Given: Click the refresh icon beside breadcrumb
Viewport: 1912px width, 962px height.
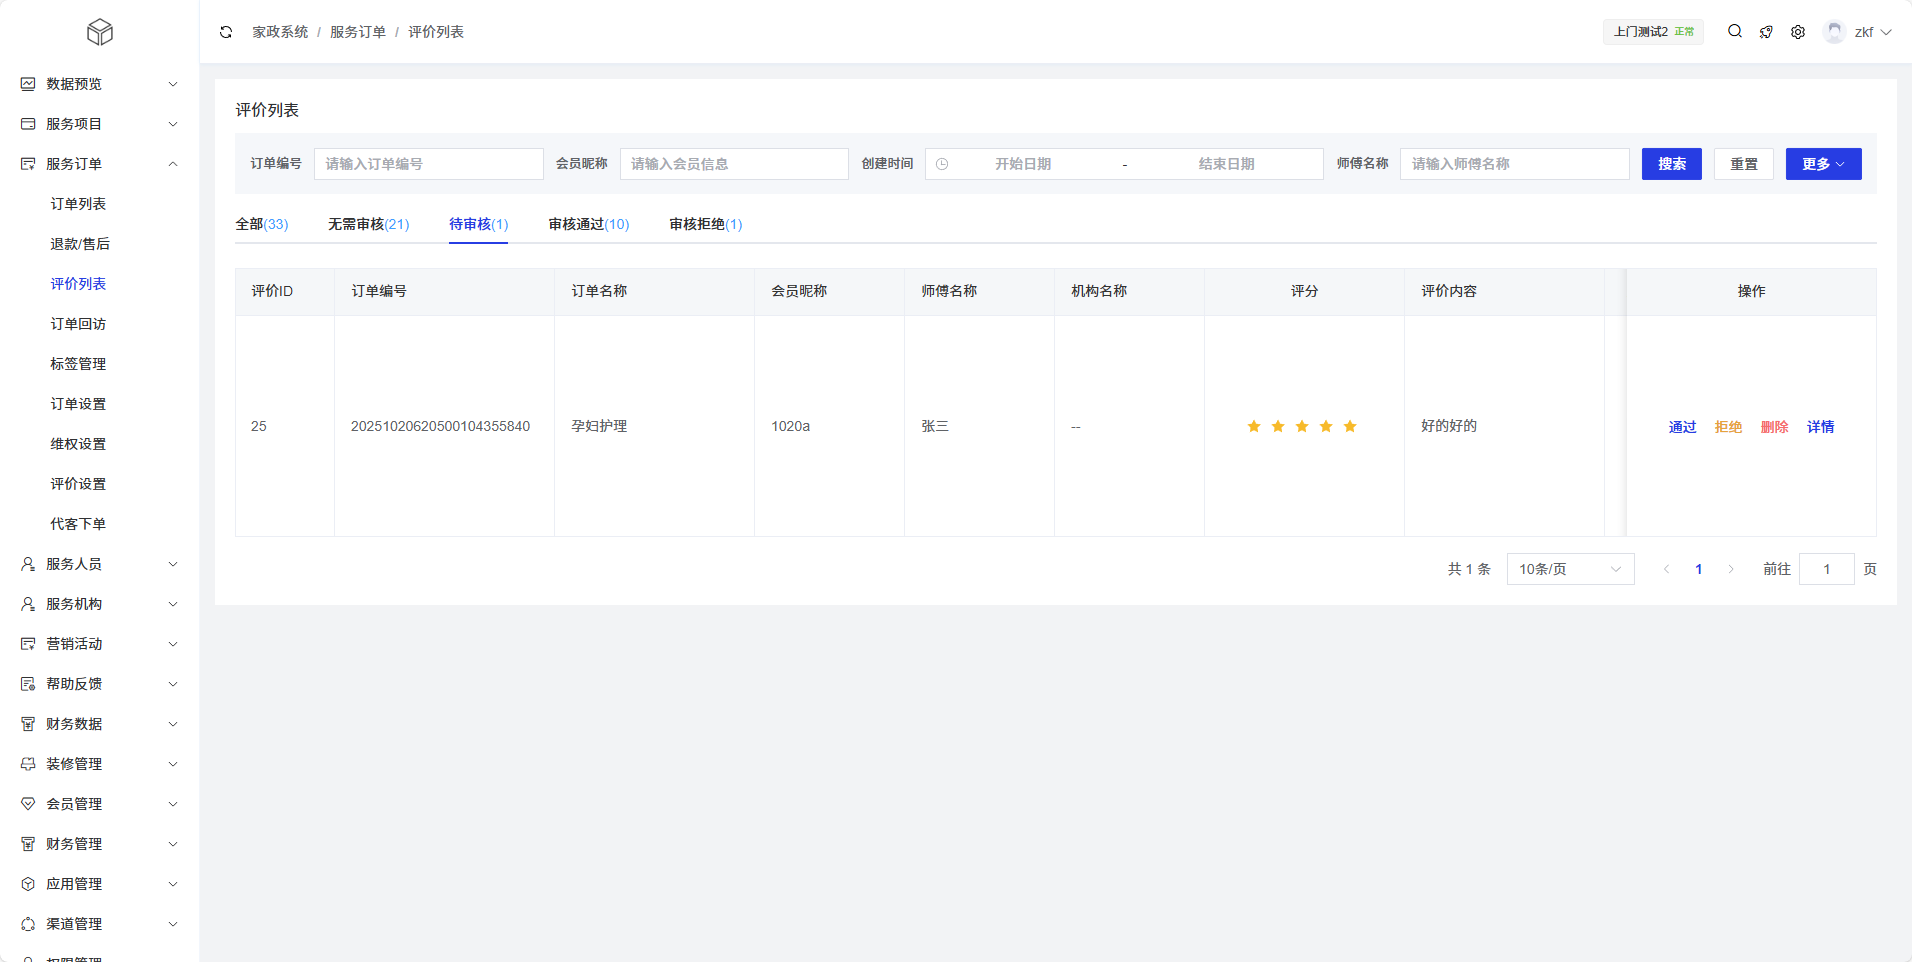Looking at the screenshot, I should coord(226,32).
